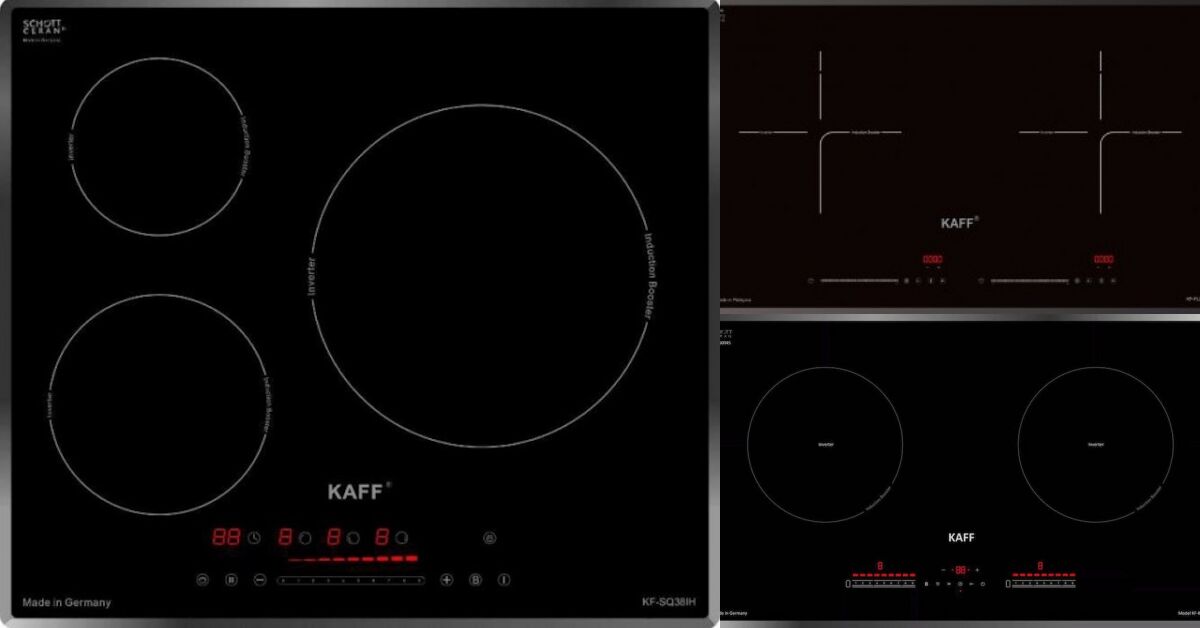Select the second cooking zone indicator icon
Screen dimensions: 1200x628
(353, 538)
